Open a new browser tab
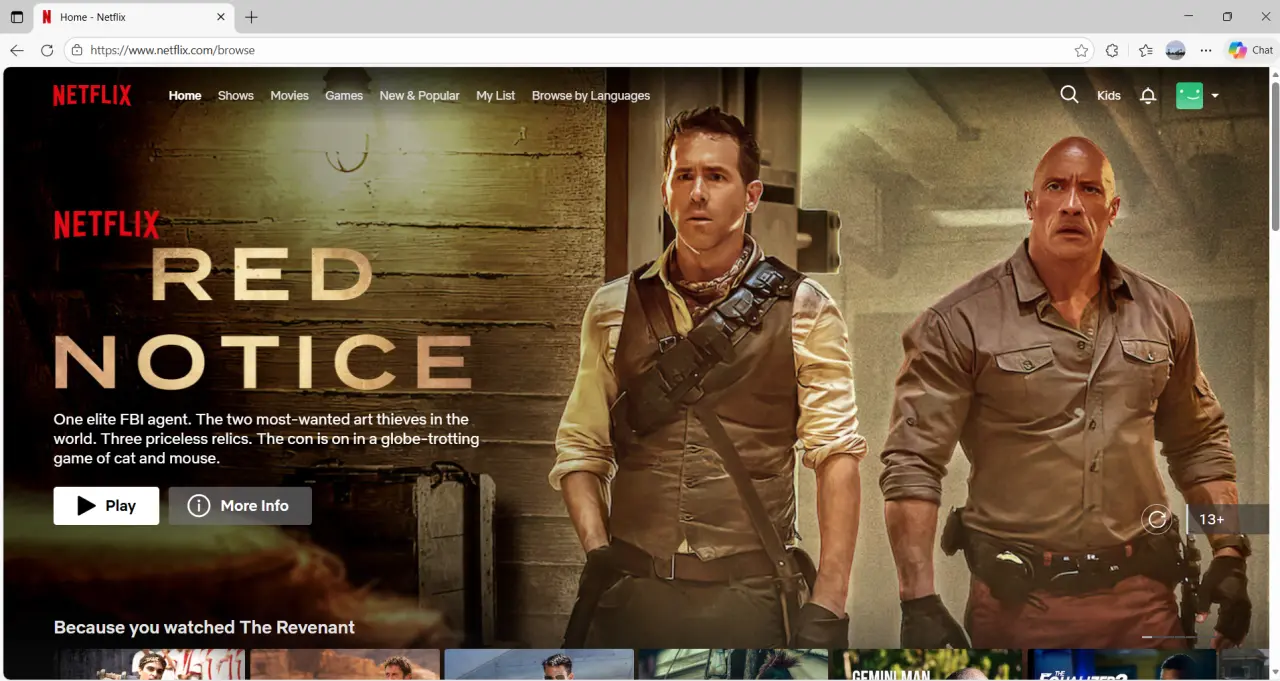 [x=251, y=17]
